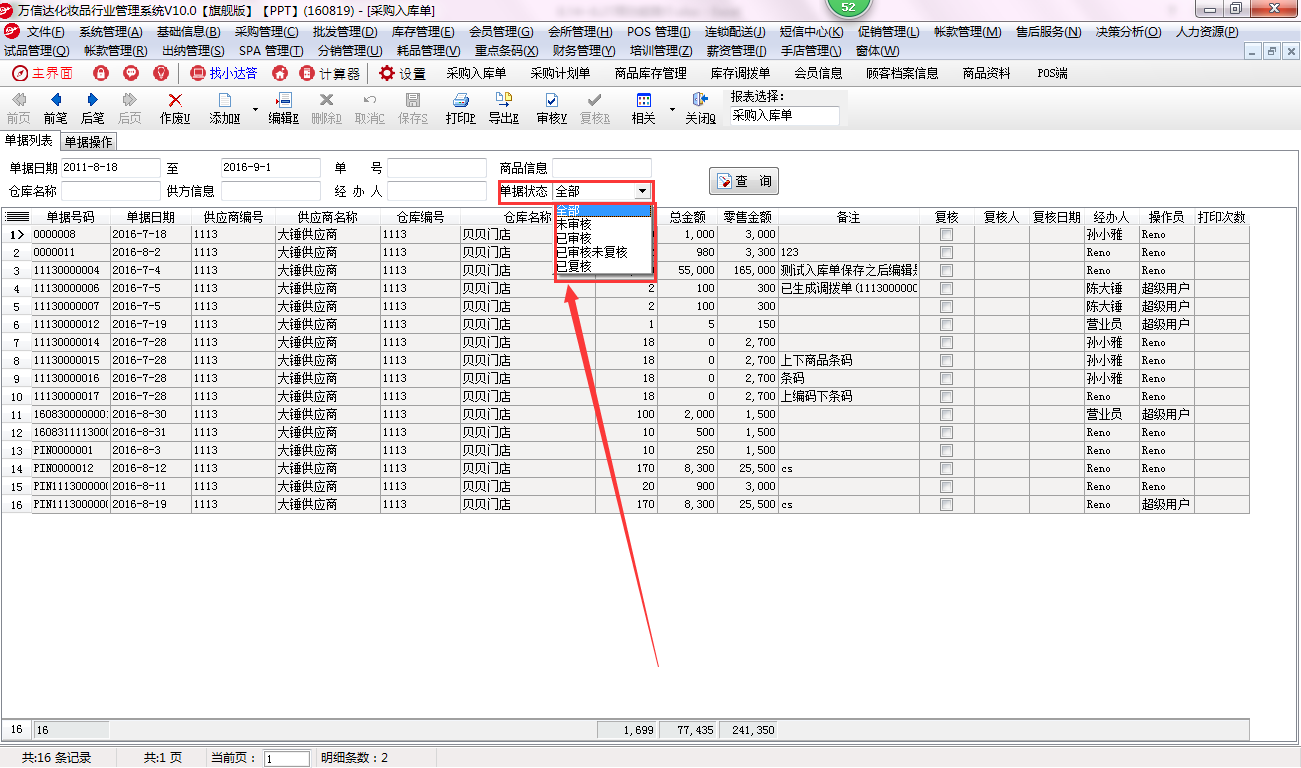Open 会员信息 shortcut
1301x768 pixels.
[818, 73]
